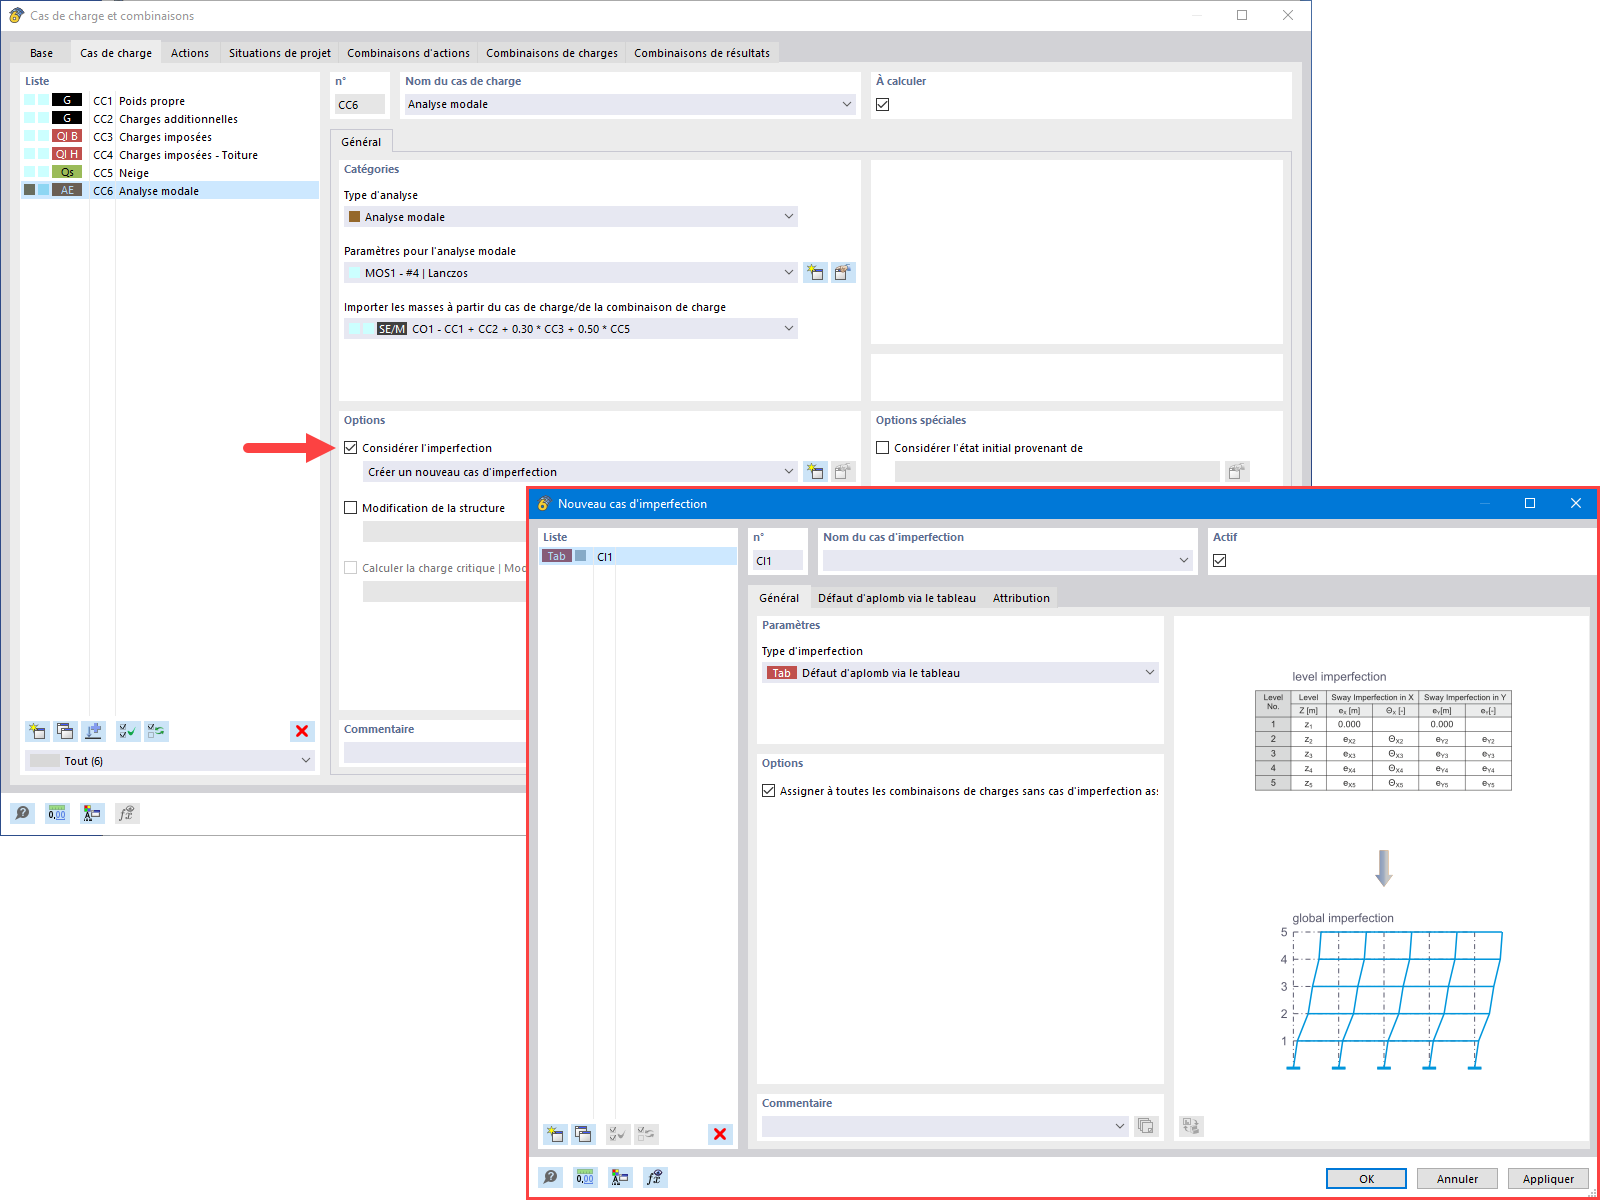Confirm the imperfection dialog with OK
The image size is (1600, 1200).
(x=1364, y=1178)
